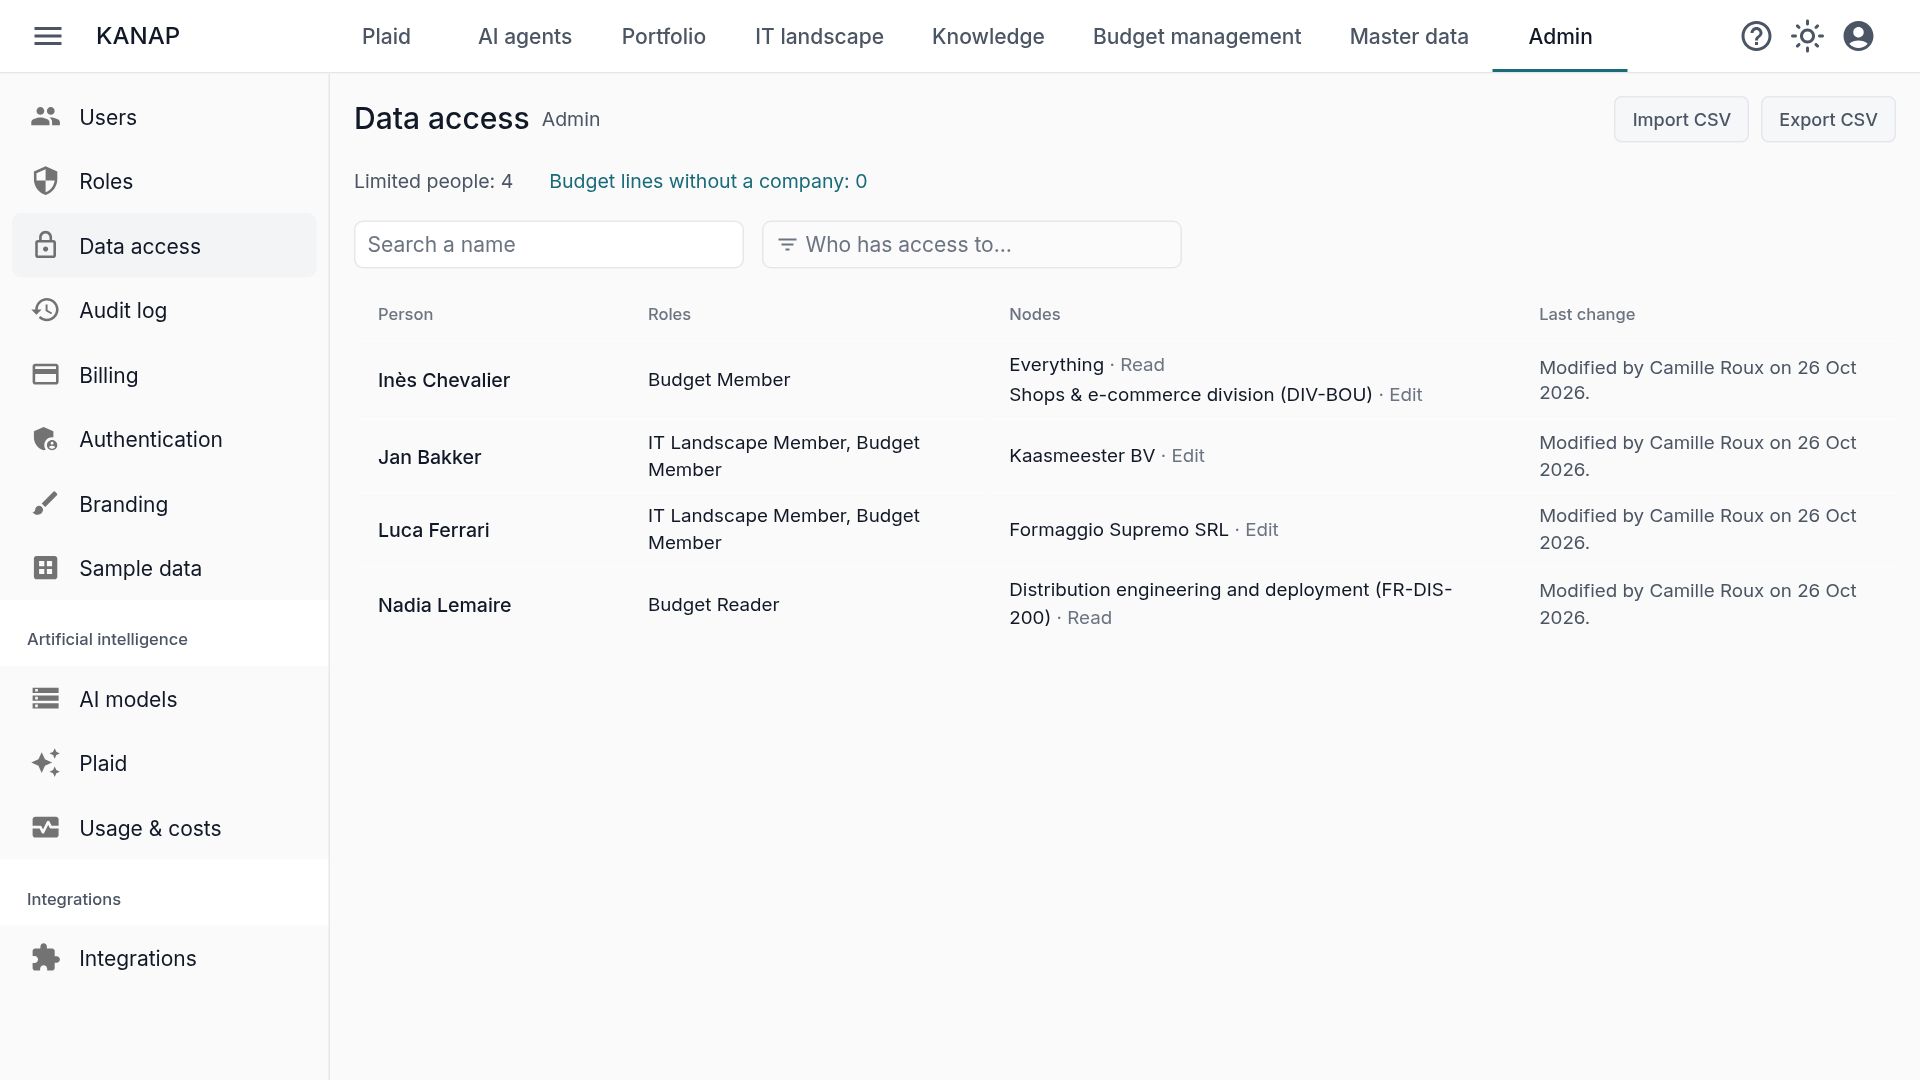The height and width of the screenshot is (1080, 1920).
Task: Click the Integrations puzzle piece icon
Action: point(45,957)
